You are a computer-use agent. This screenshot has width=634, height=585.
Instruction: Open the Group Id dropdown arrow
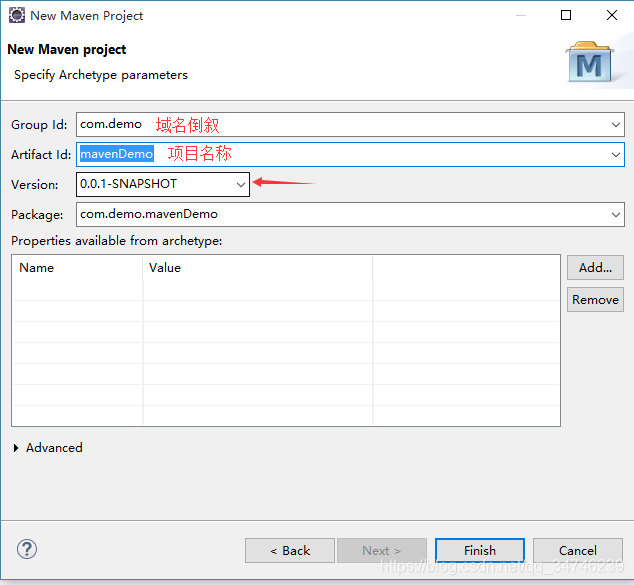(615, 125)
